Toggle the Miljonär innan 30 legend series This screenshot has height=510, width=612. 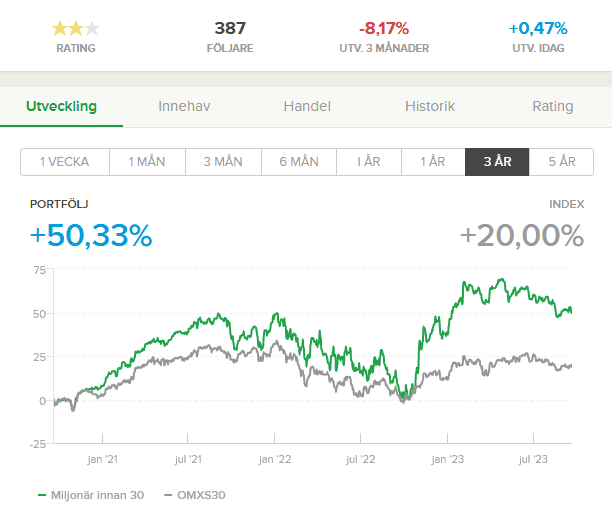92,495
